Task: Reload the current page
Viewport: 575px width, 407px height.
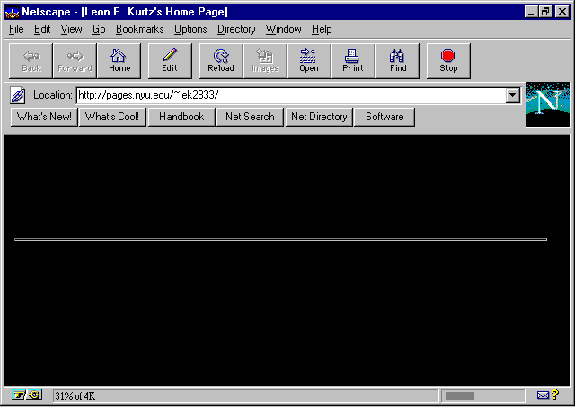Action: point(221,61)
